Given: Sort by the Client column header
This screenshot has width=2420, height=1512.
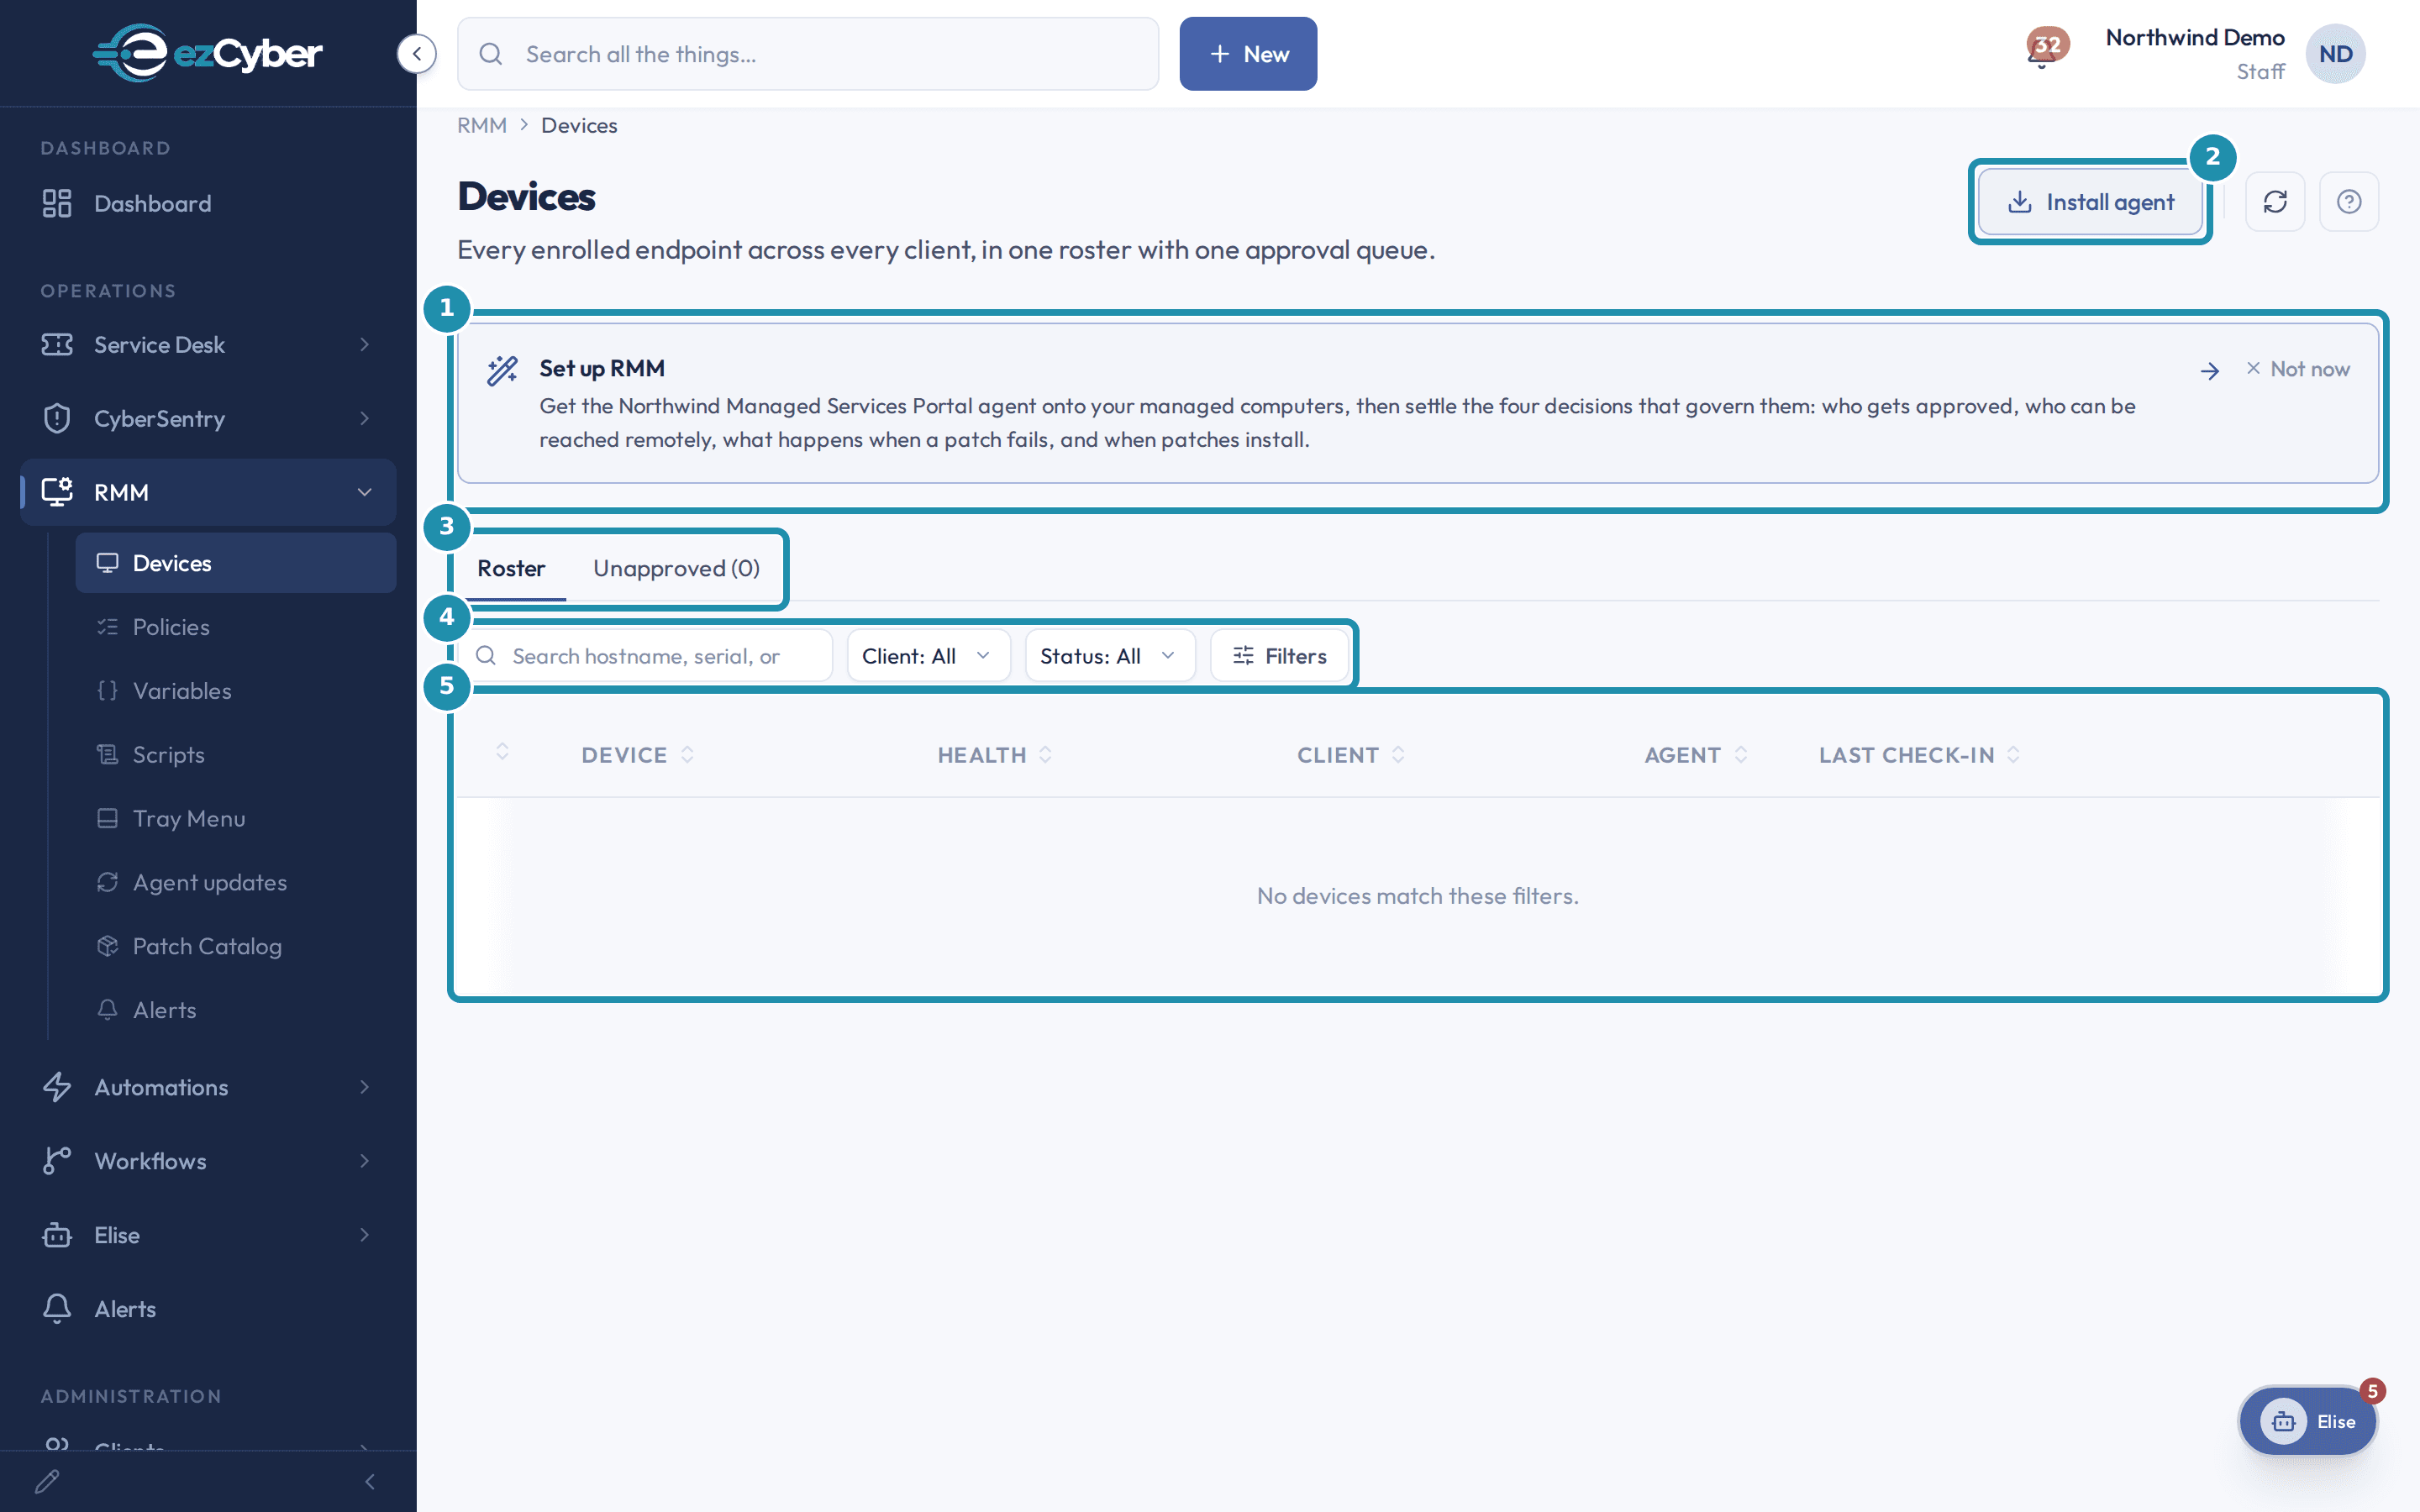Looking at the screenshot, I should 1351,755.
